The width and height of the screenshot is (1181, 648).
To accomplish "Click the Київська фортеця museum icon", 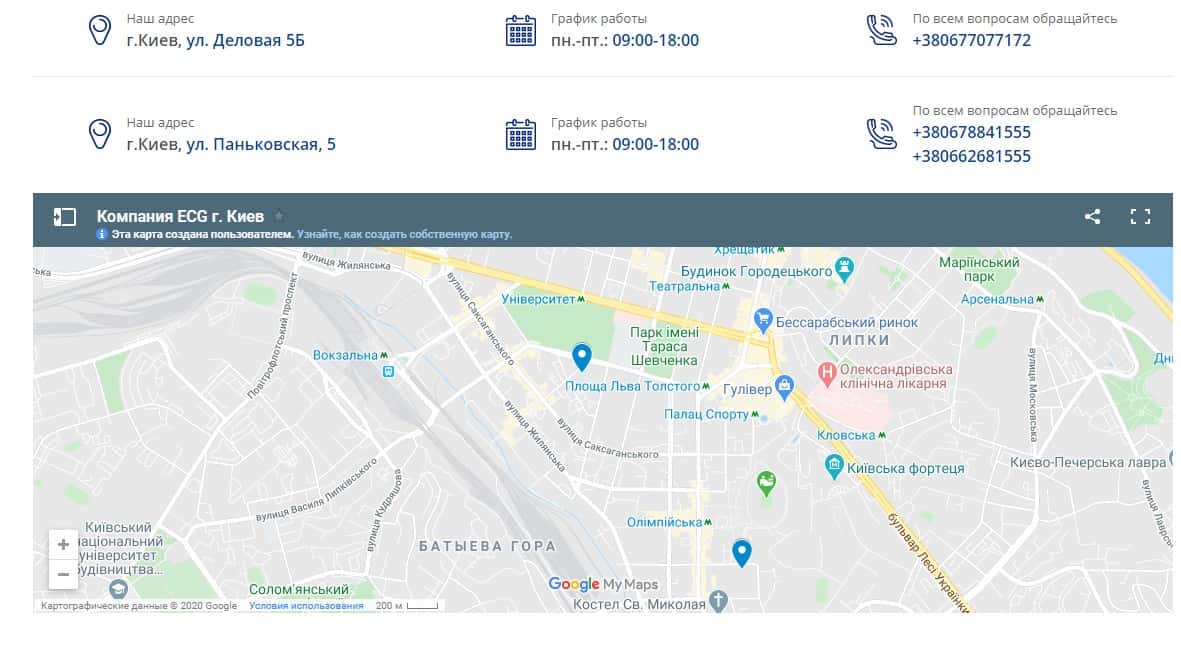I will (834, 466).
